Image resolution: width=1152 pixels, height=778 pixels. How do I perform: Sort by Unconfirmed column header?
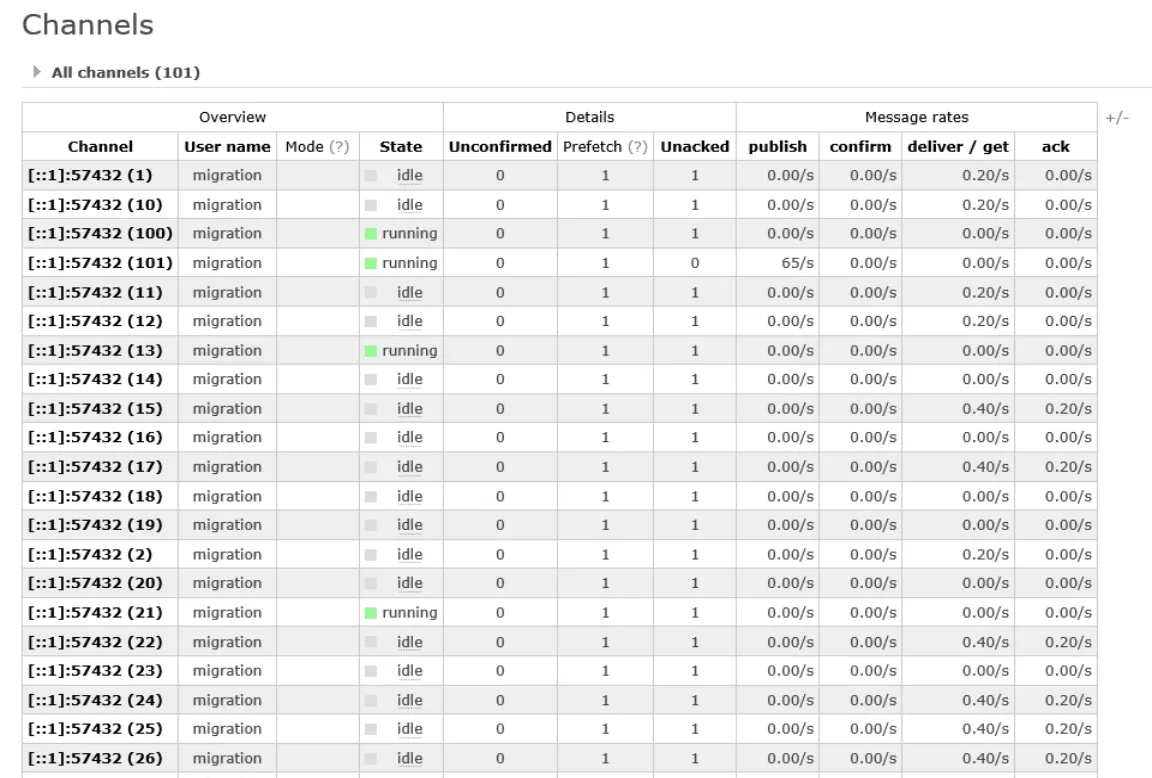[x=500, y=146]
